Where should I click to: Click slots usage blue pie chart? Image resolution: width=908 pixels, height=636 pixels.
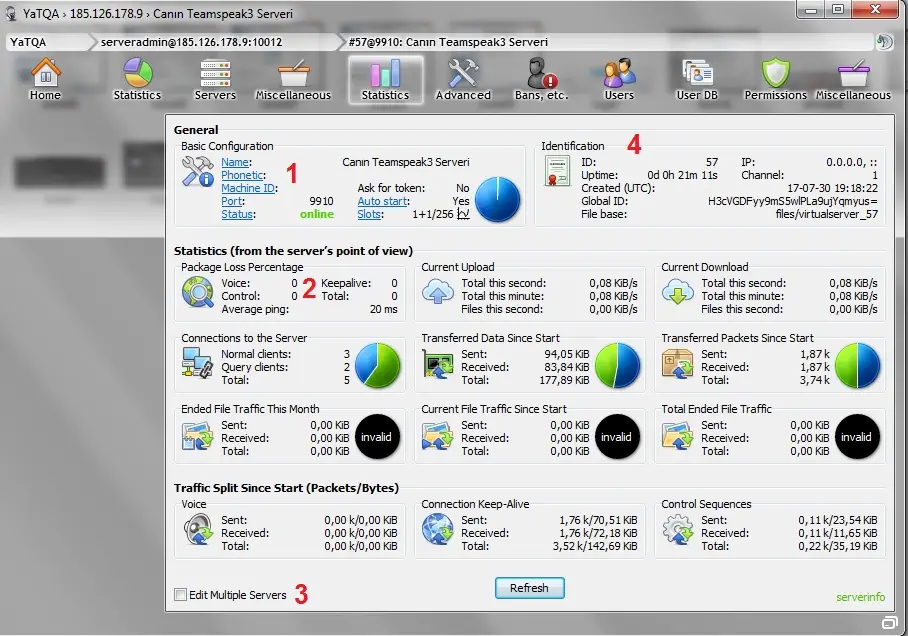tap(497, 199)
